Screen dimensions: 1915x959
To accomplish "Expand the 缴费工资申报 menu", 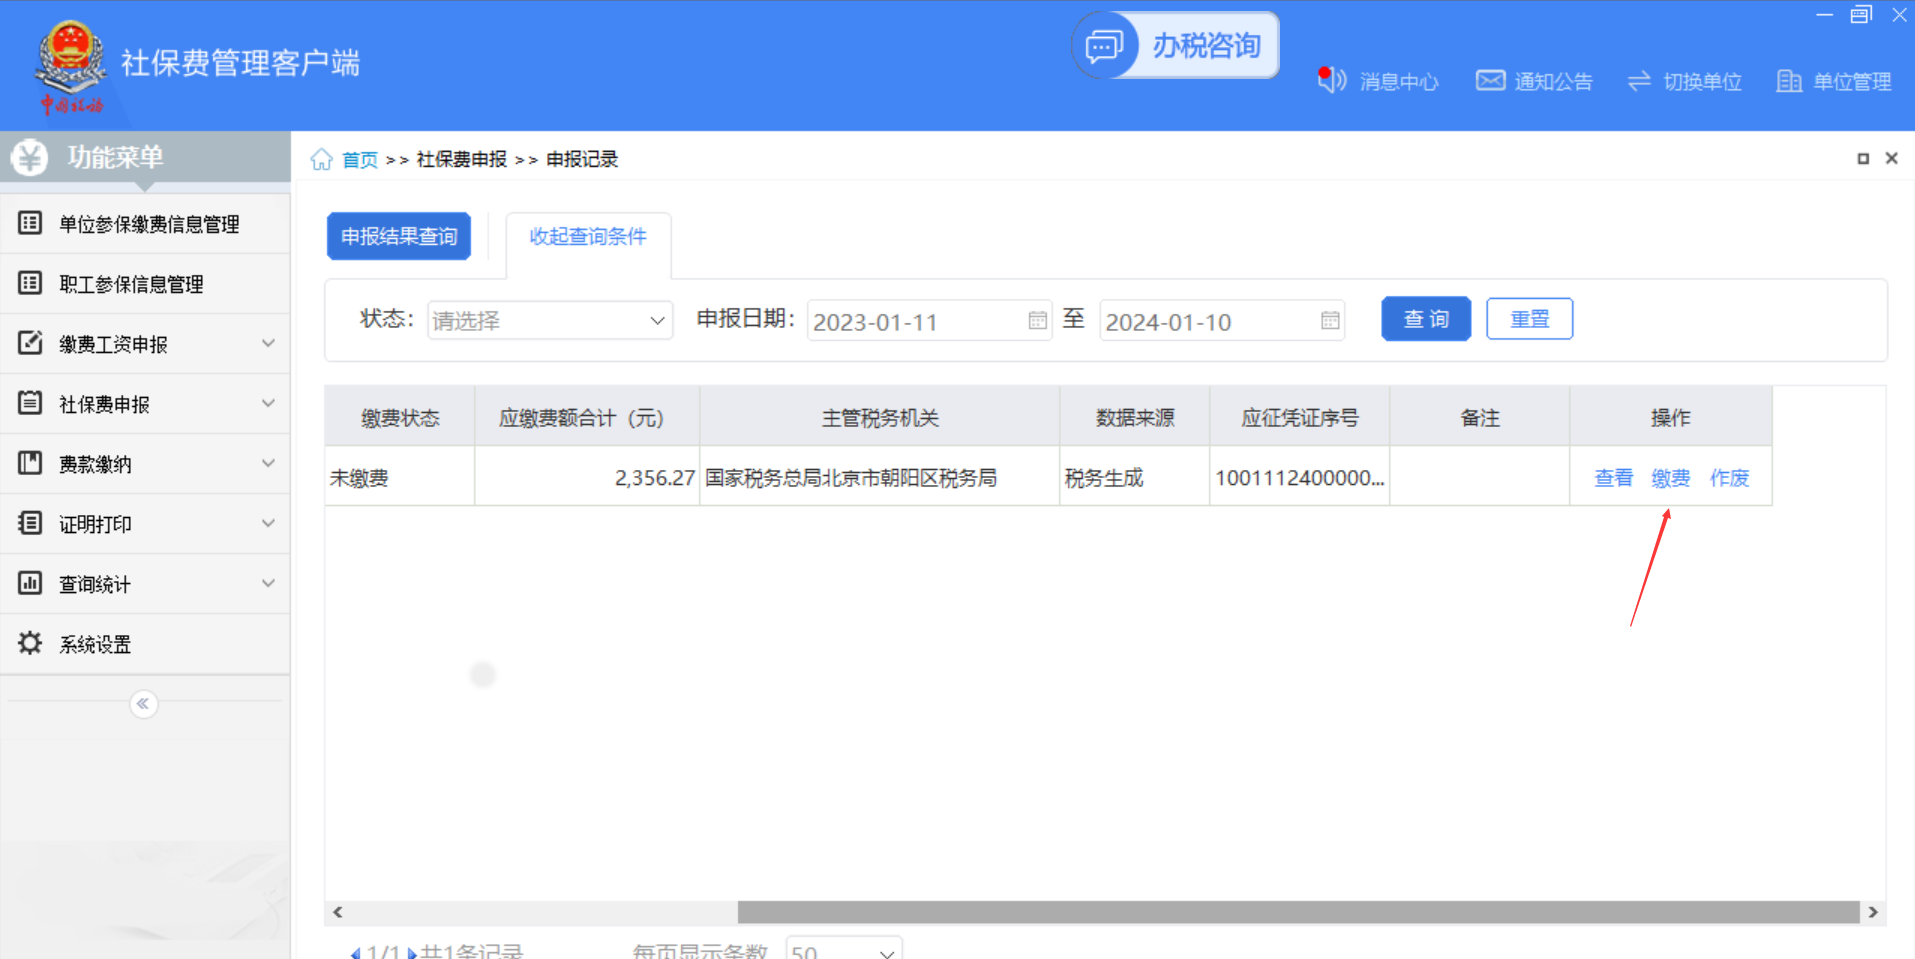I will (145, 344).
